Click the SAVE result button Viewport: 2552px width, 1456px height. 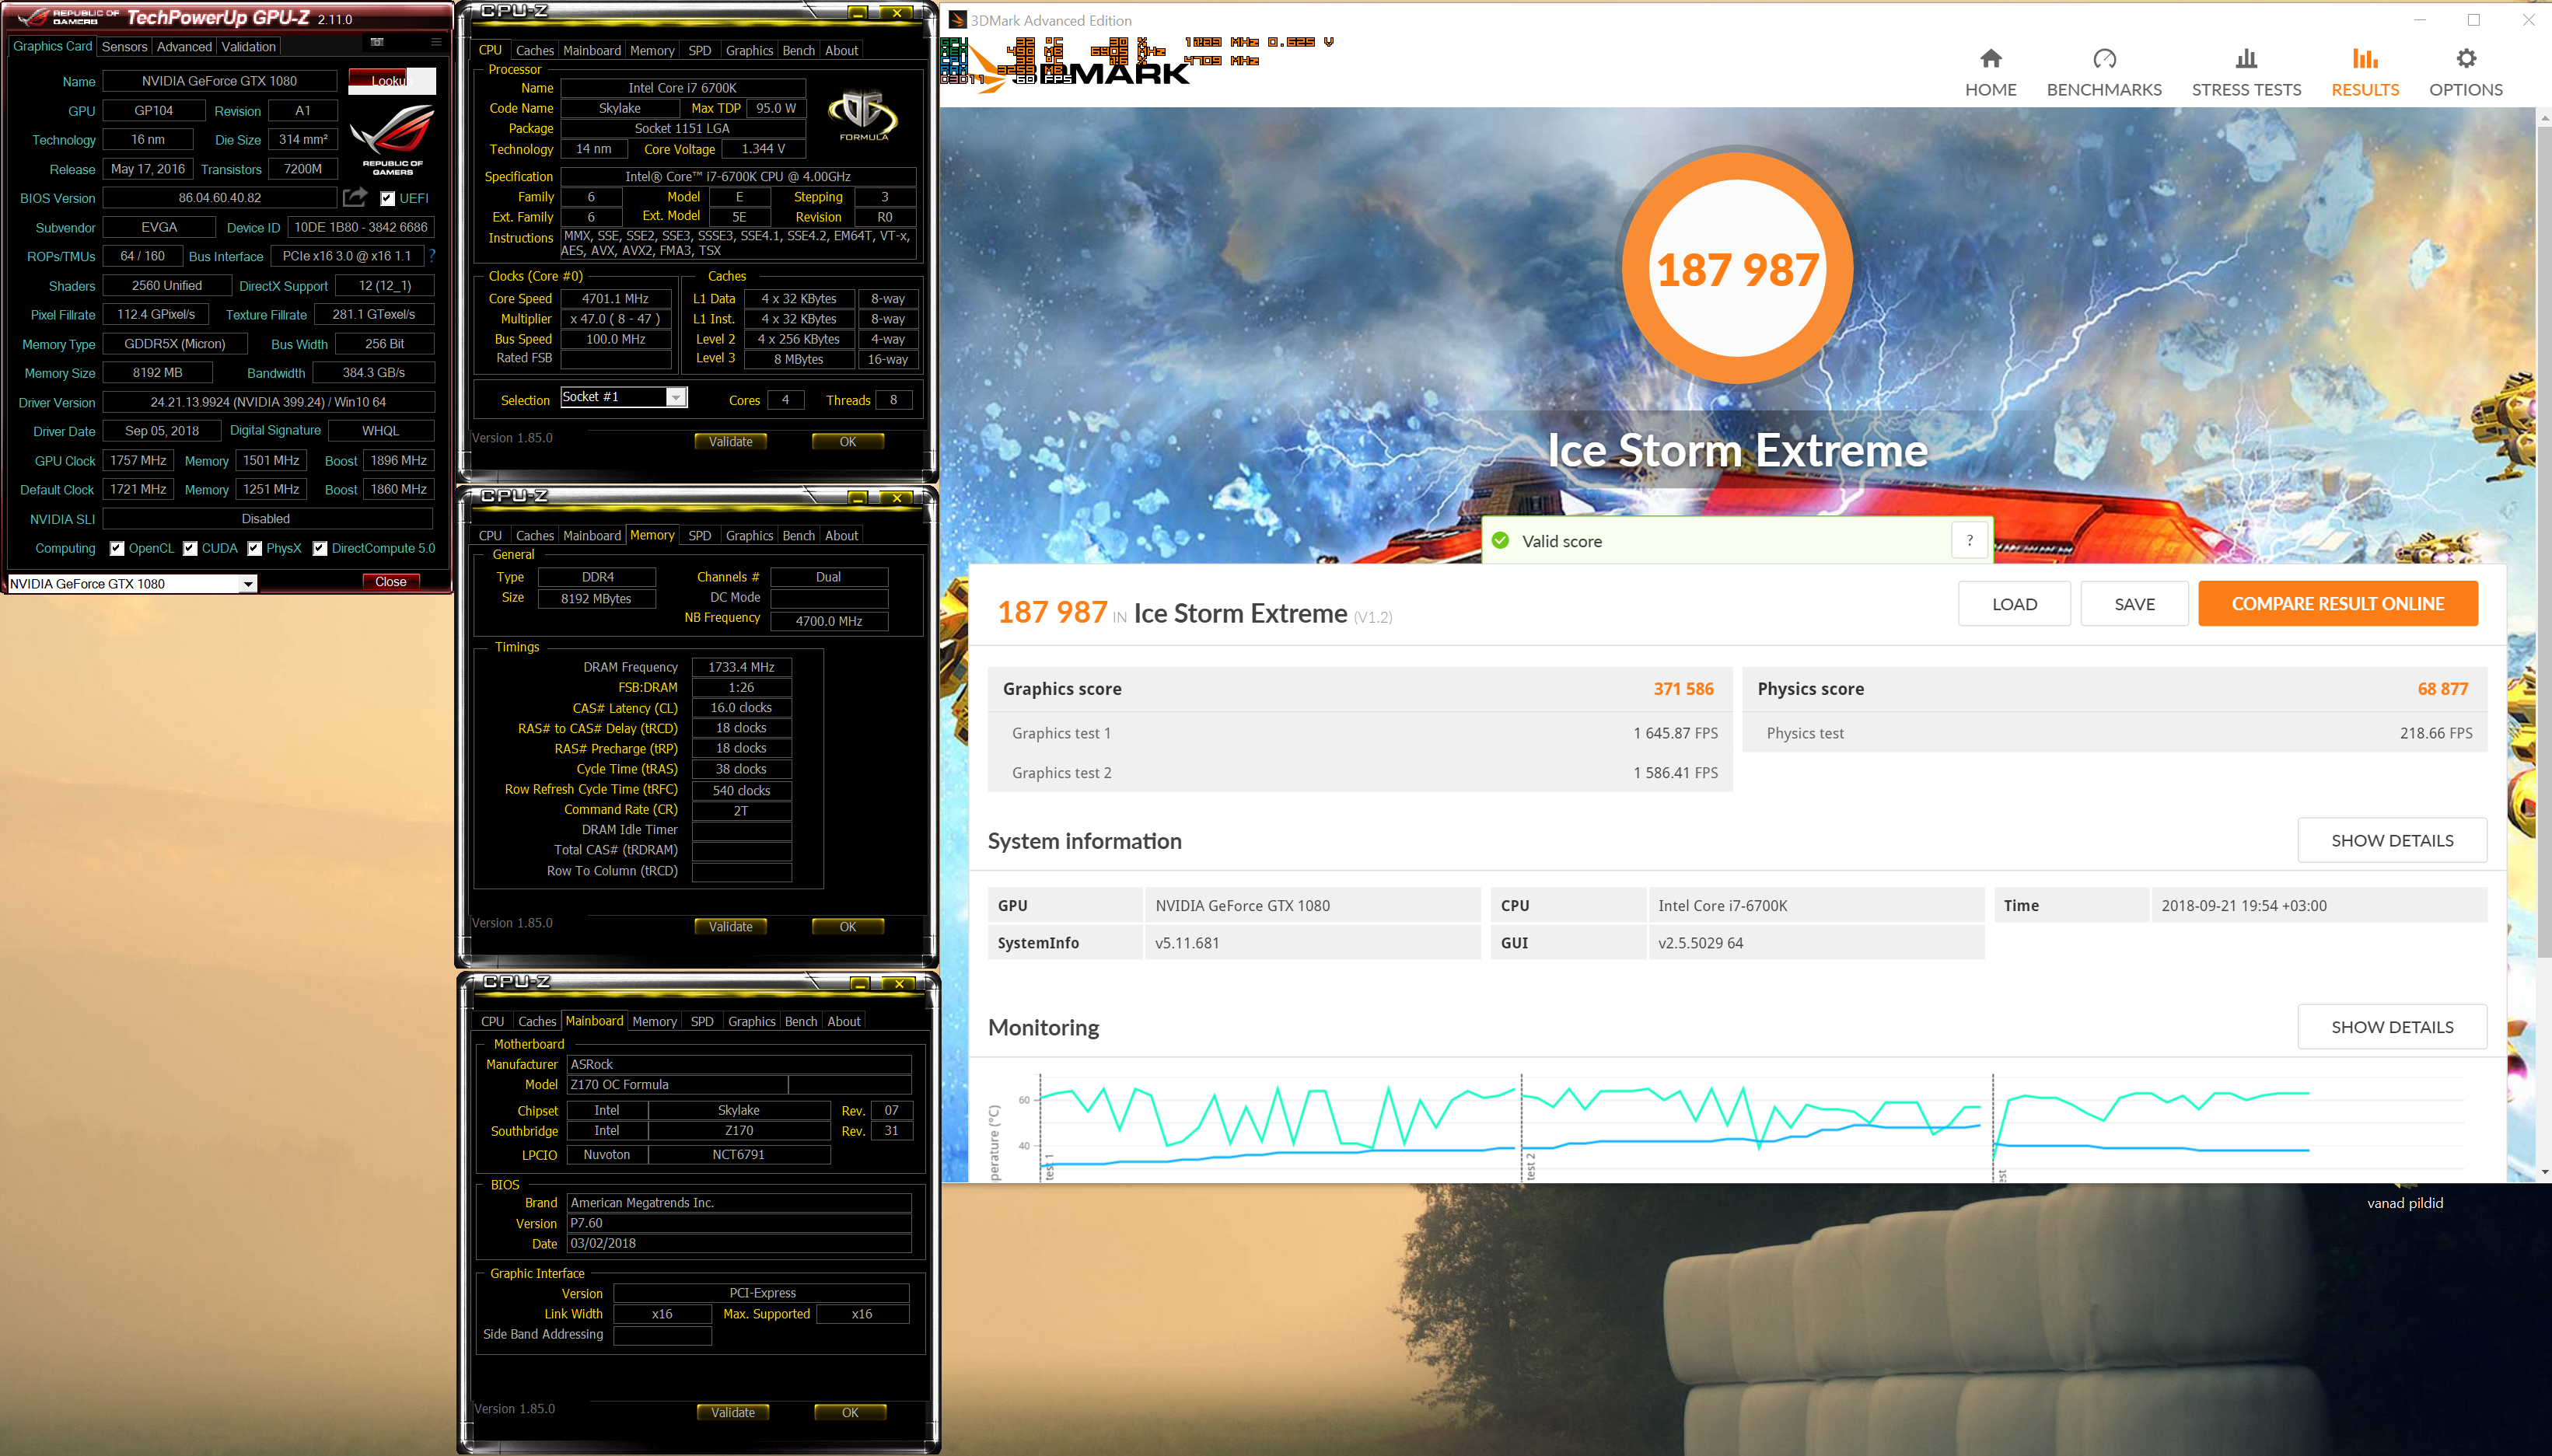(x=2134, y=604)
